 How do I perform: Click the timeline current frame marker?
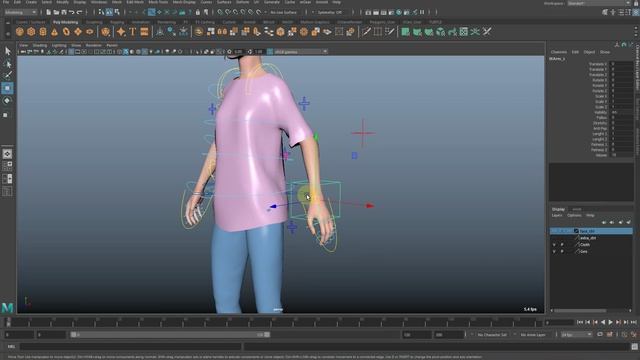8,322
